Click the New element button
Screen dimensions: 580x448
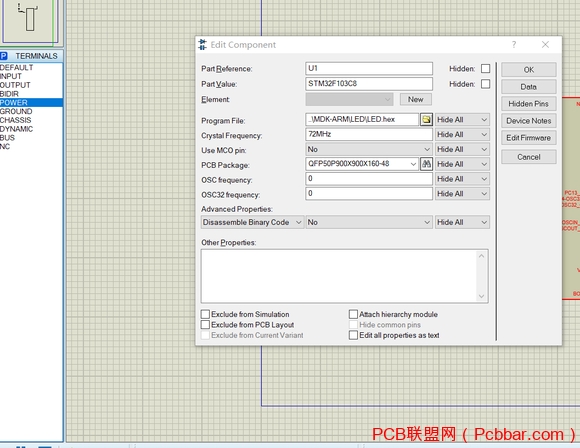click(x=416, y=100)
